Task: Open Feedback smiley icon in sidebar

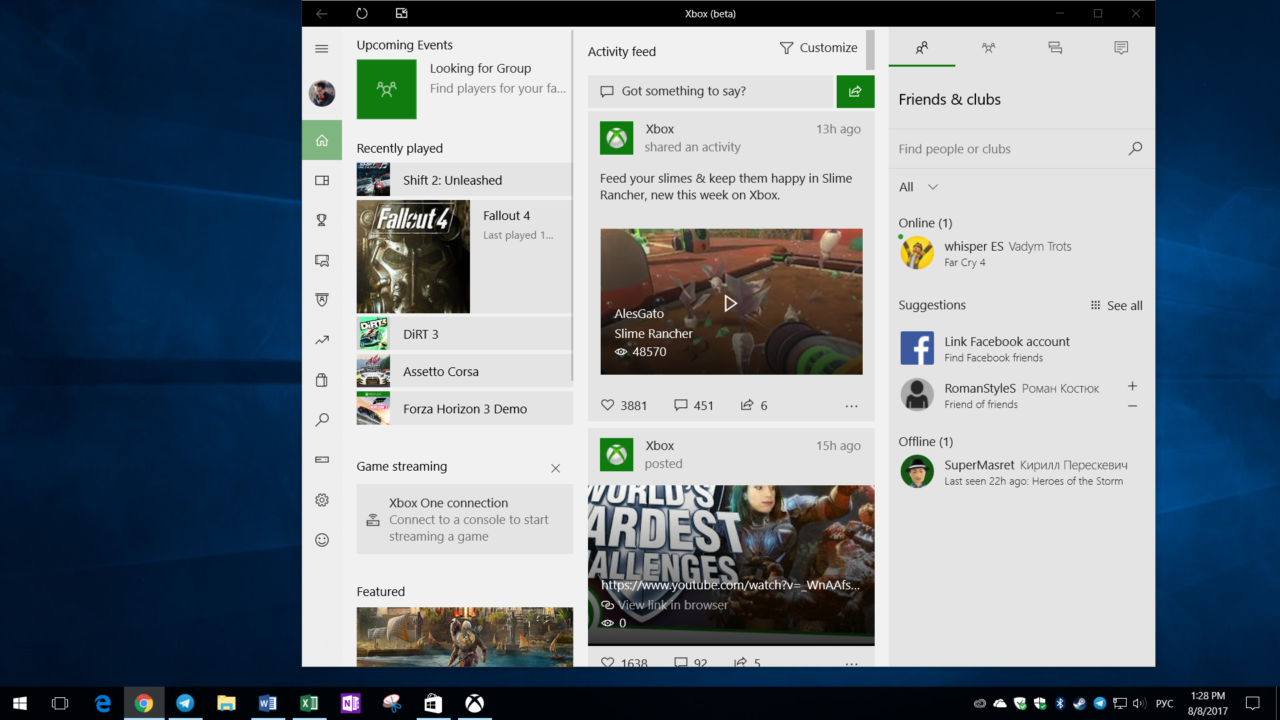Action: [x=322, y=540]
